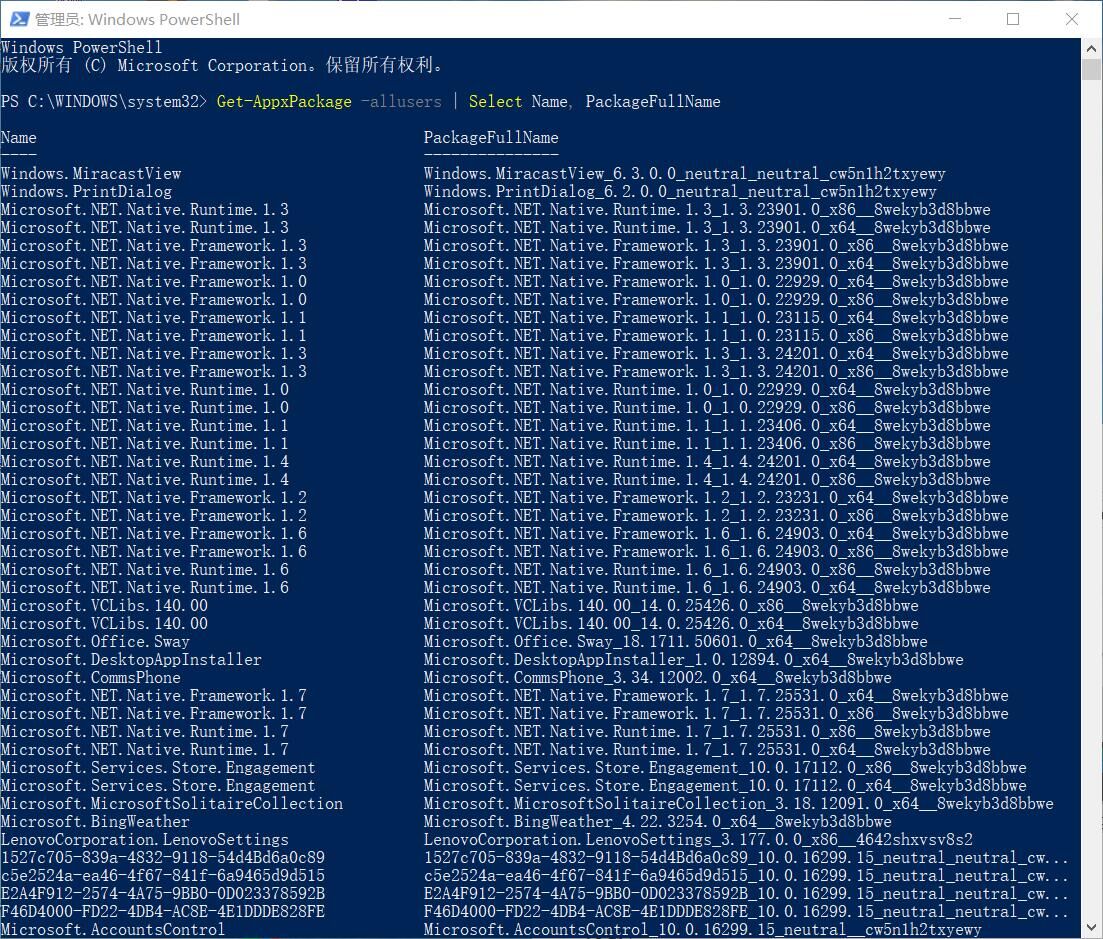Viewport: 1103px width, 939px height.
Task: Click the "VCLibs.140.00_14.0.25426.0_x86" package full name
Action: pyautogui.click(x=671, y=606)
